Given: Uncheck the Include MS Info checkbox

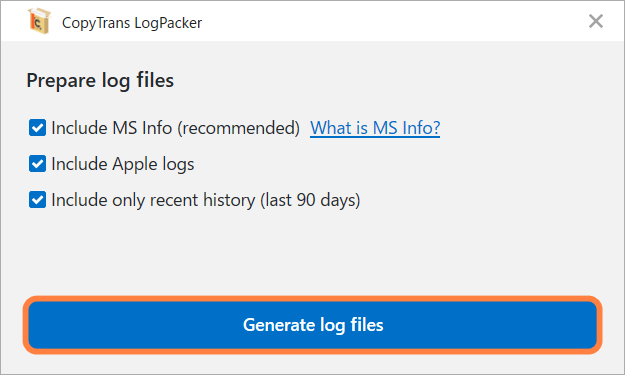Looking at the screenshot, I should 37,128.
